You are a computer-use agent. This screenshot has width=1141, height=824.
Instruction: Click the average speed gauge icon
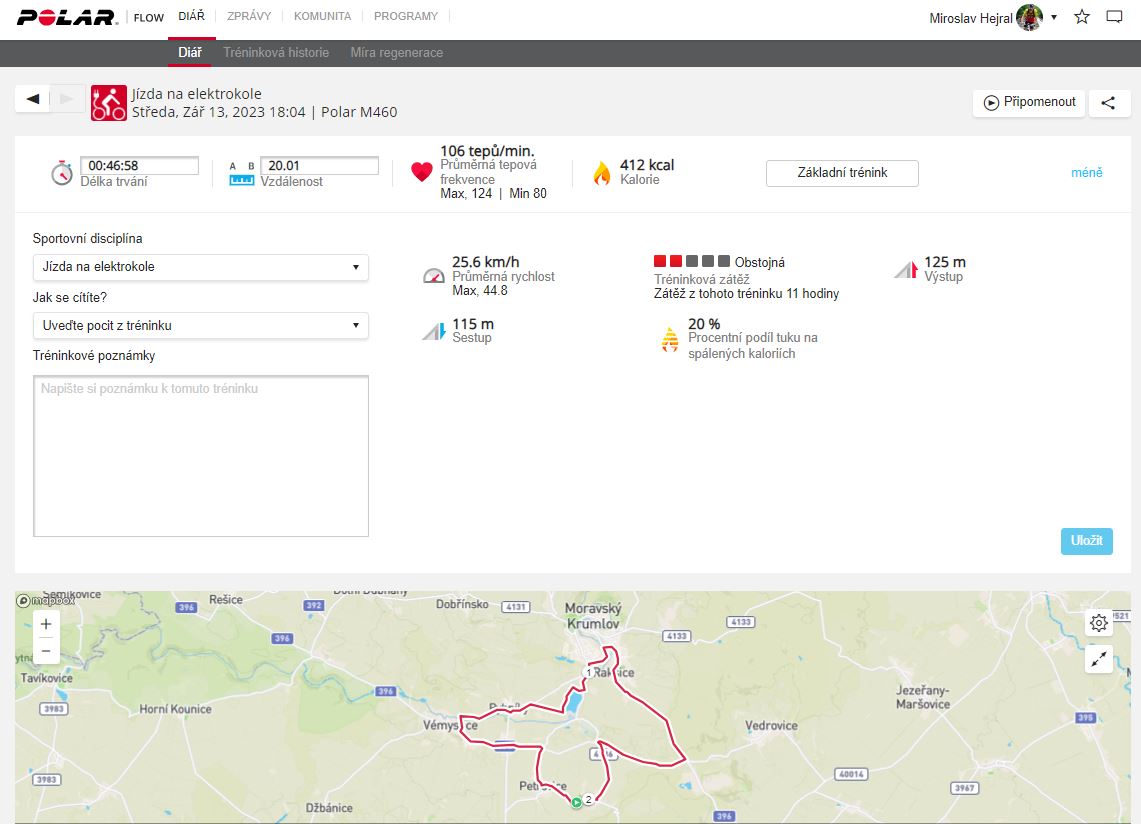pyautogui.click(x=434, y=276)
